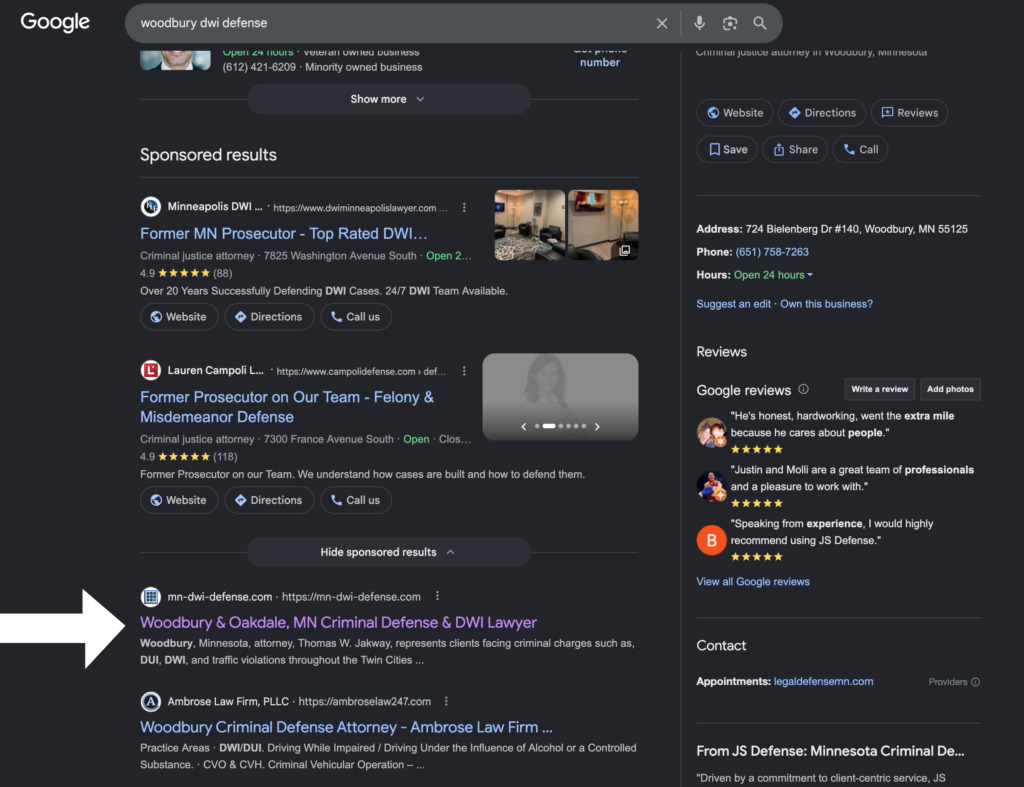Image resolution: width=1024 pixels, height=787 pixels.
Task: Open Reviews button in the business panel
Action: coord(909,113)
